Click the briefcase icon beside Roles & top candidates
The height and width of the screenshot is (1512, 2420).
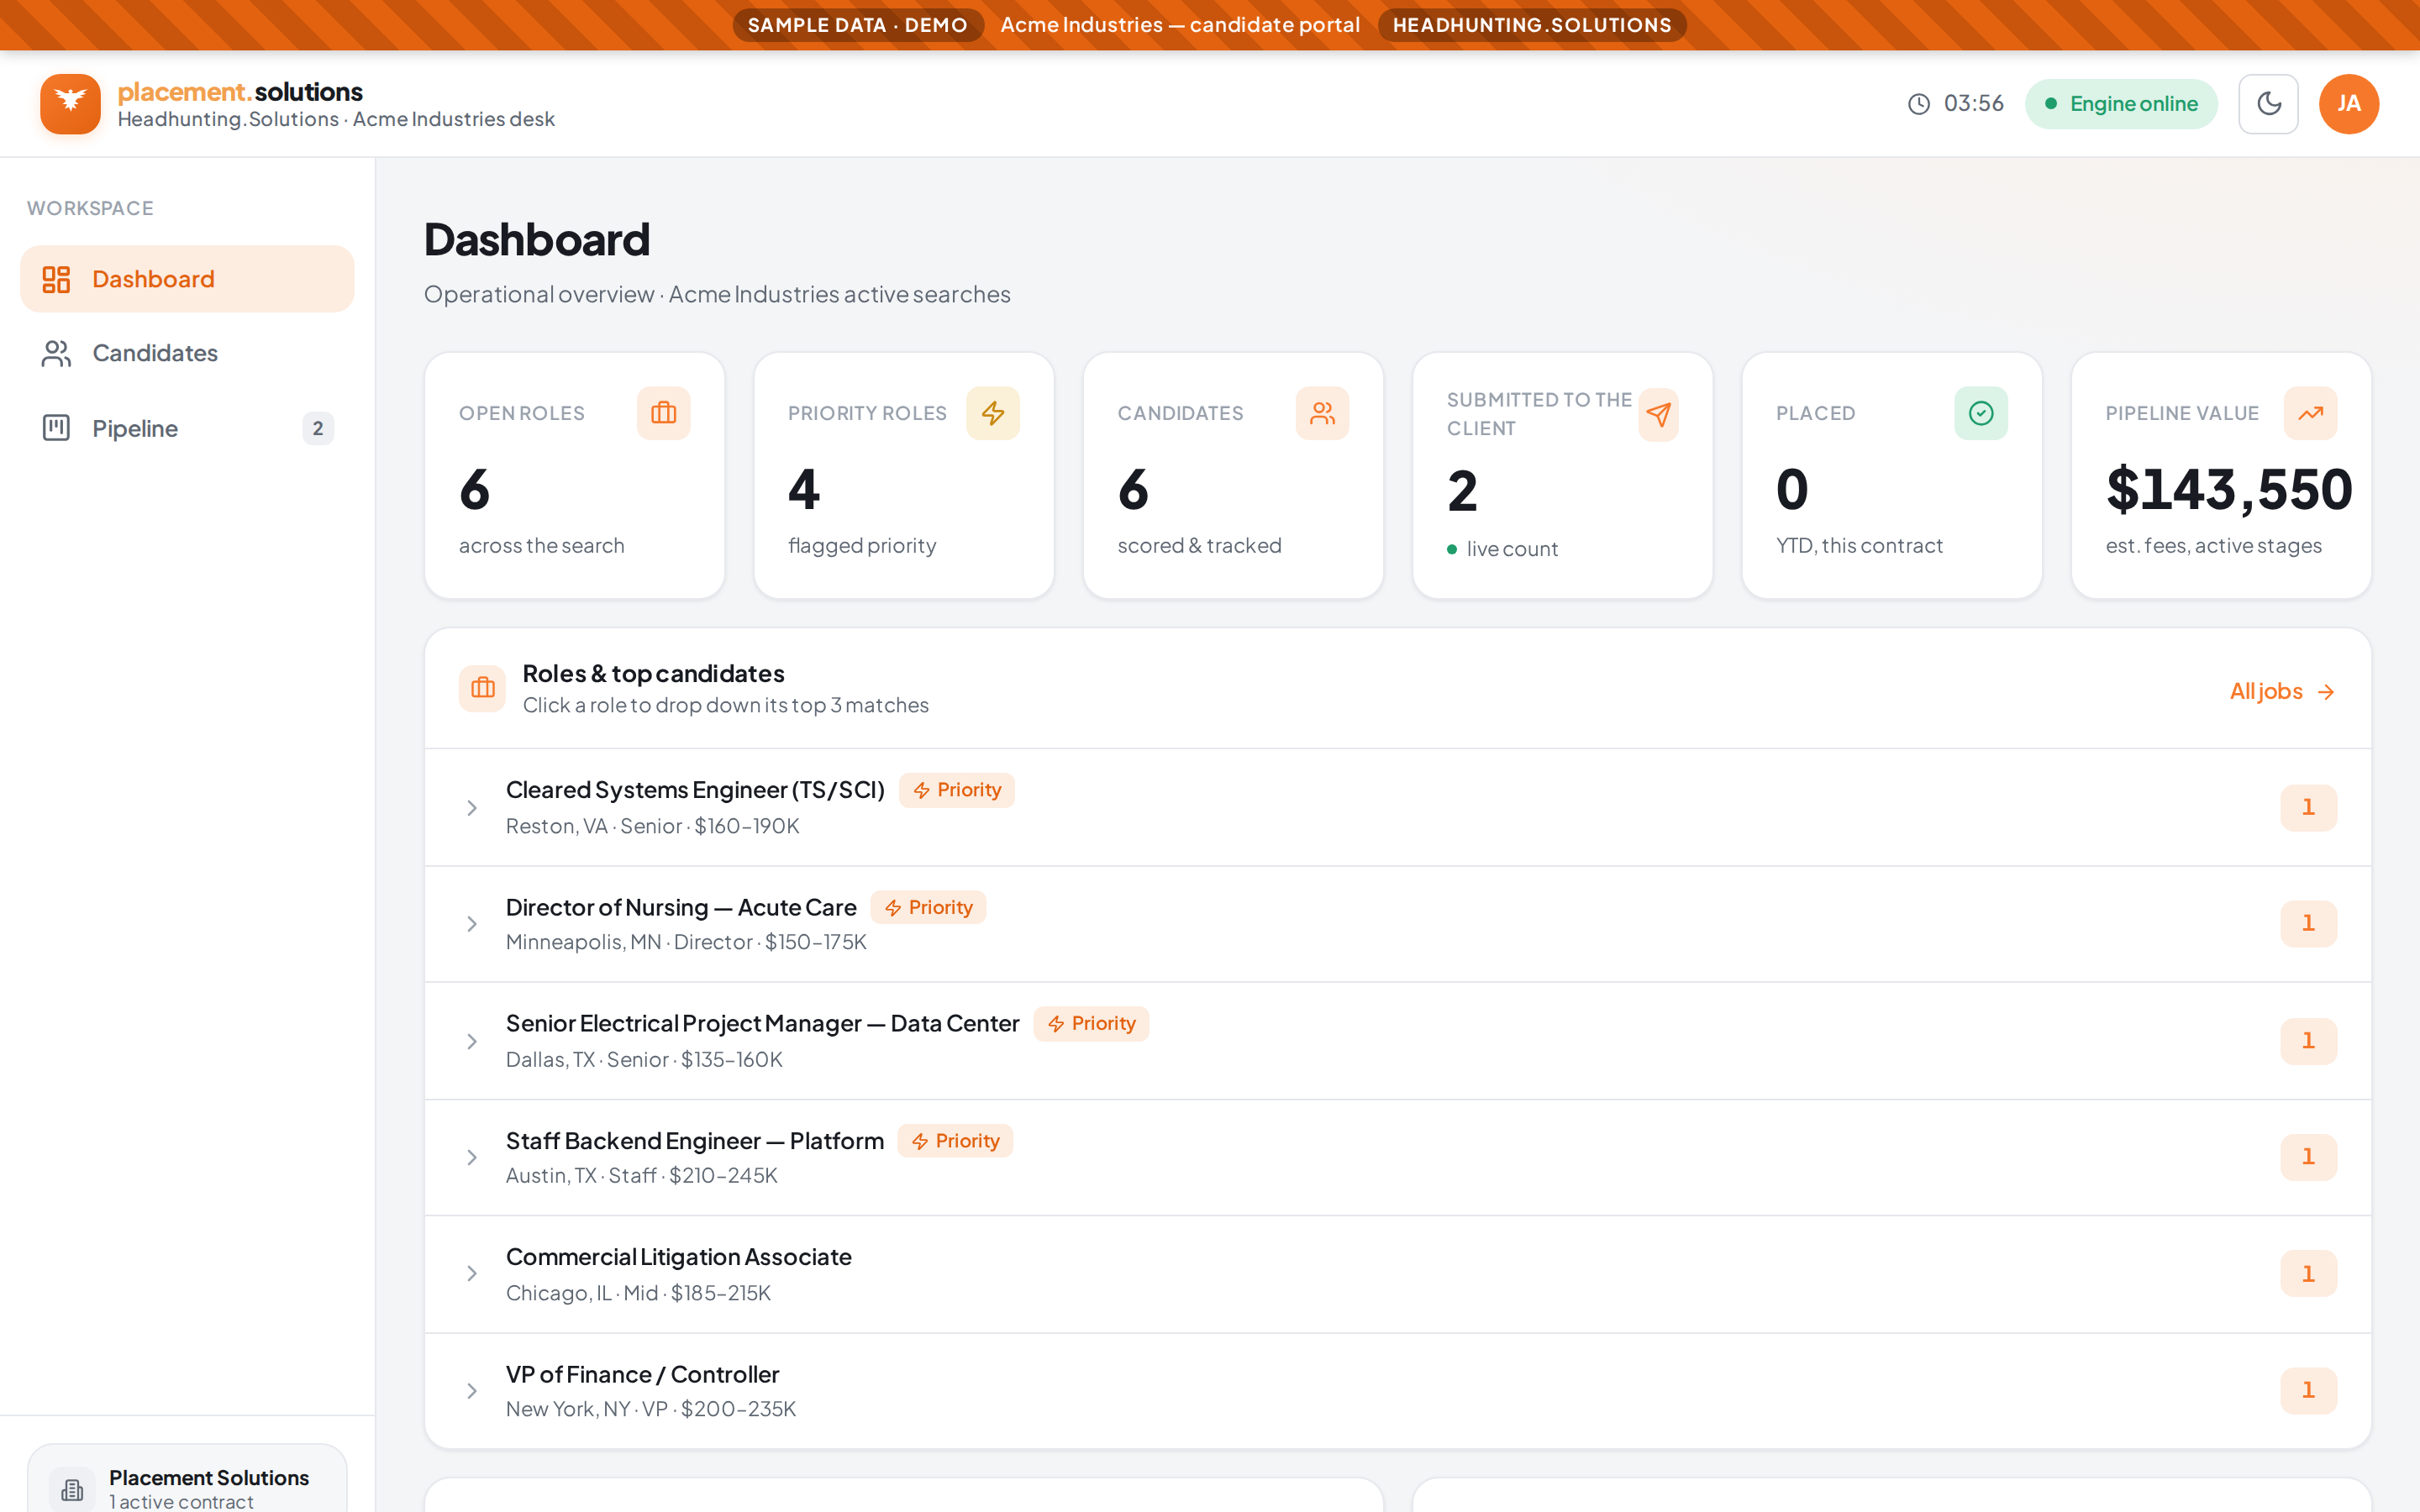click(483, 688)
